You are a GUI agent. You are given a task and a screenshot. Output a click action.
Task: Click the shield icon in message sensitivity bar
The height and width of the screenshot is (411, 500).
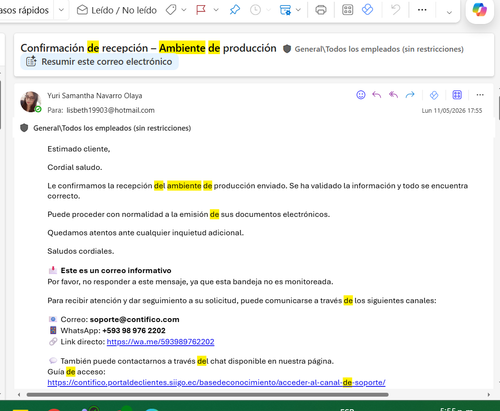[x=24, y=128]
